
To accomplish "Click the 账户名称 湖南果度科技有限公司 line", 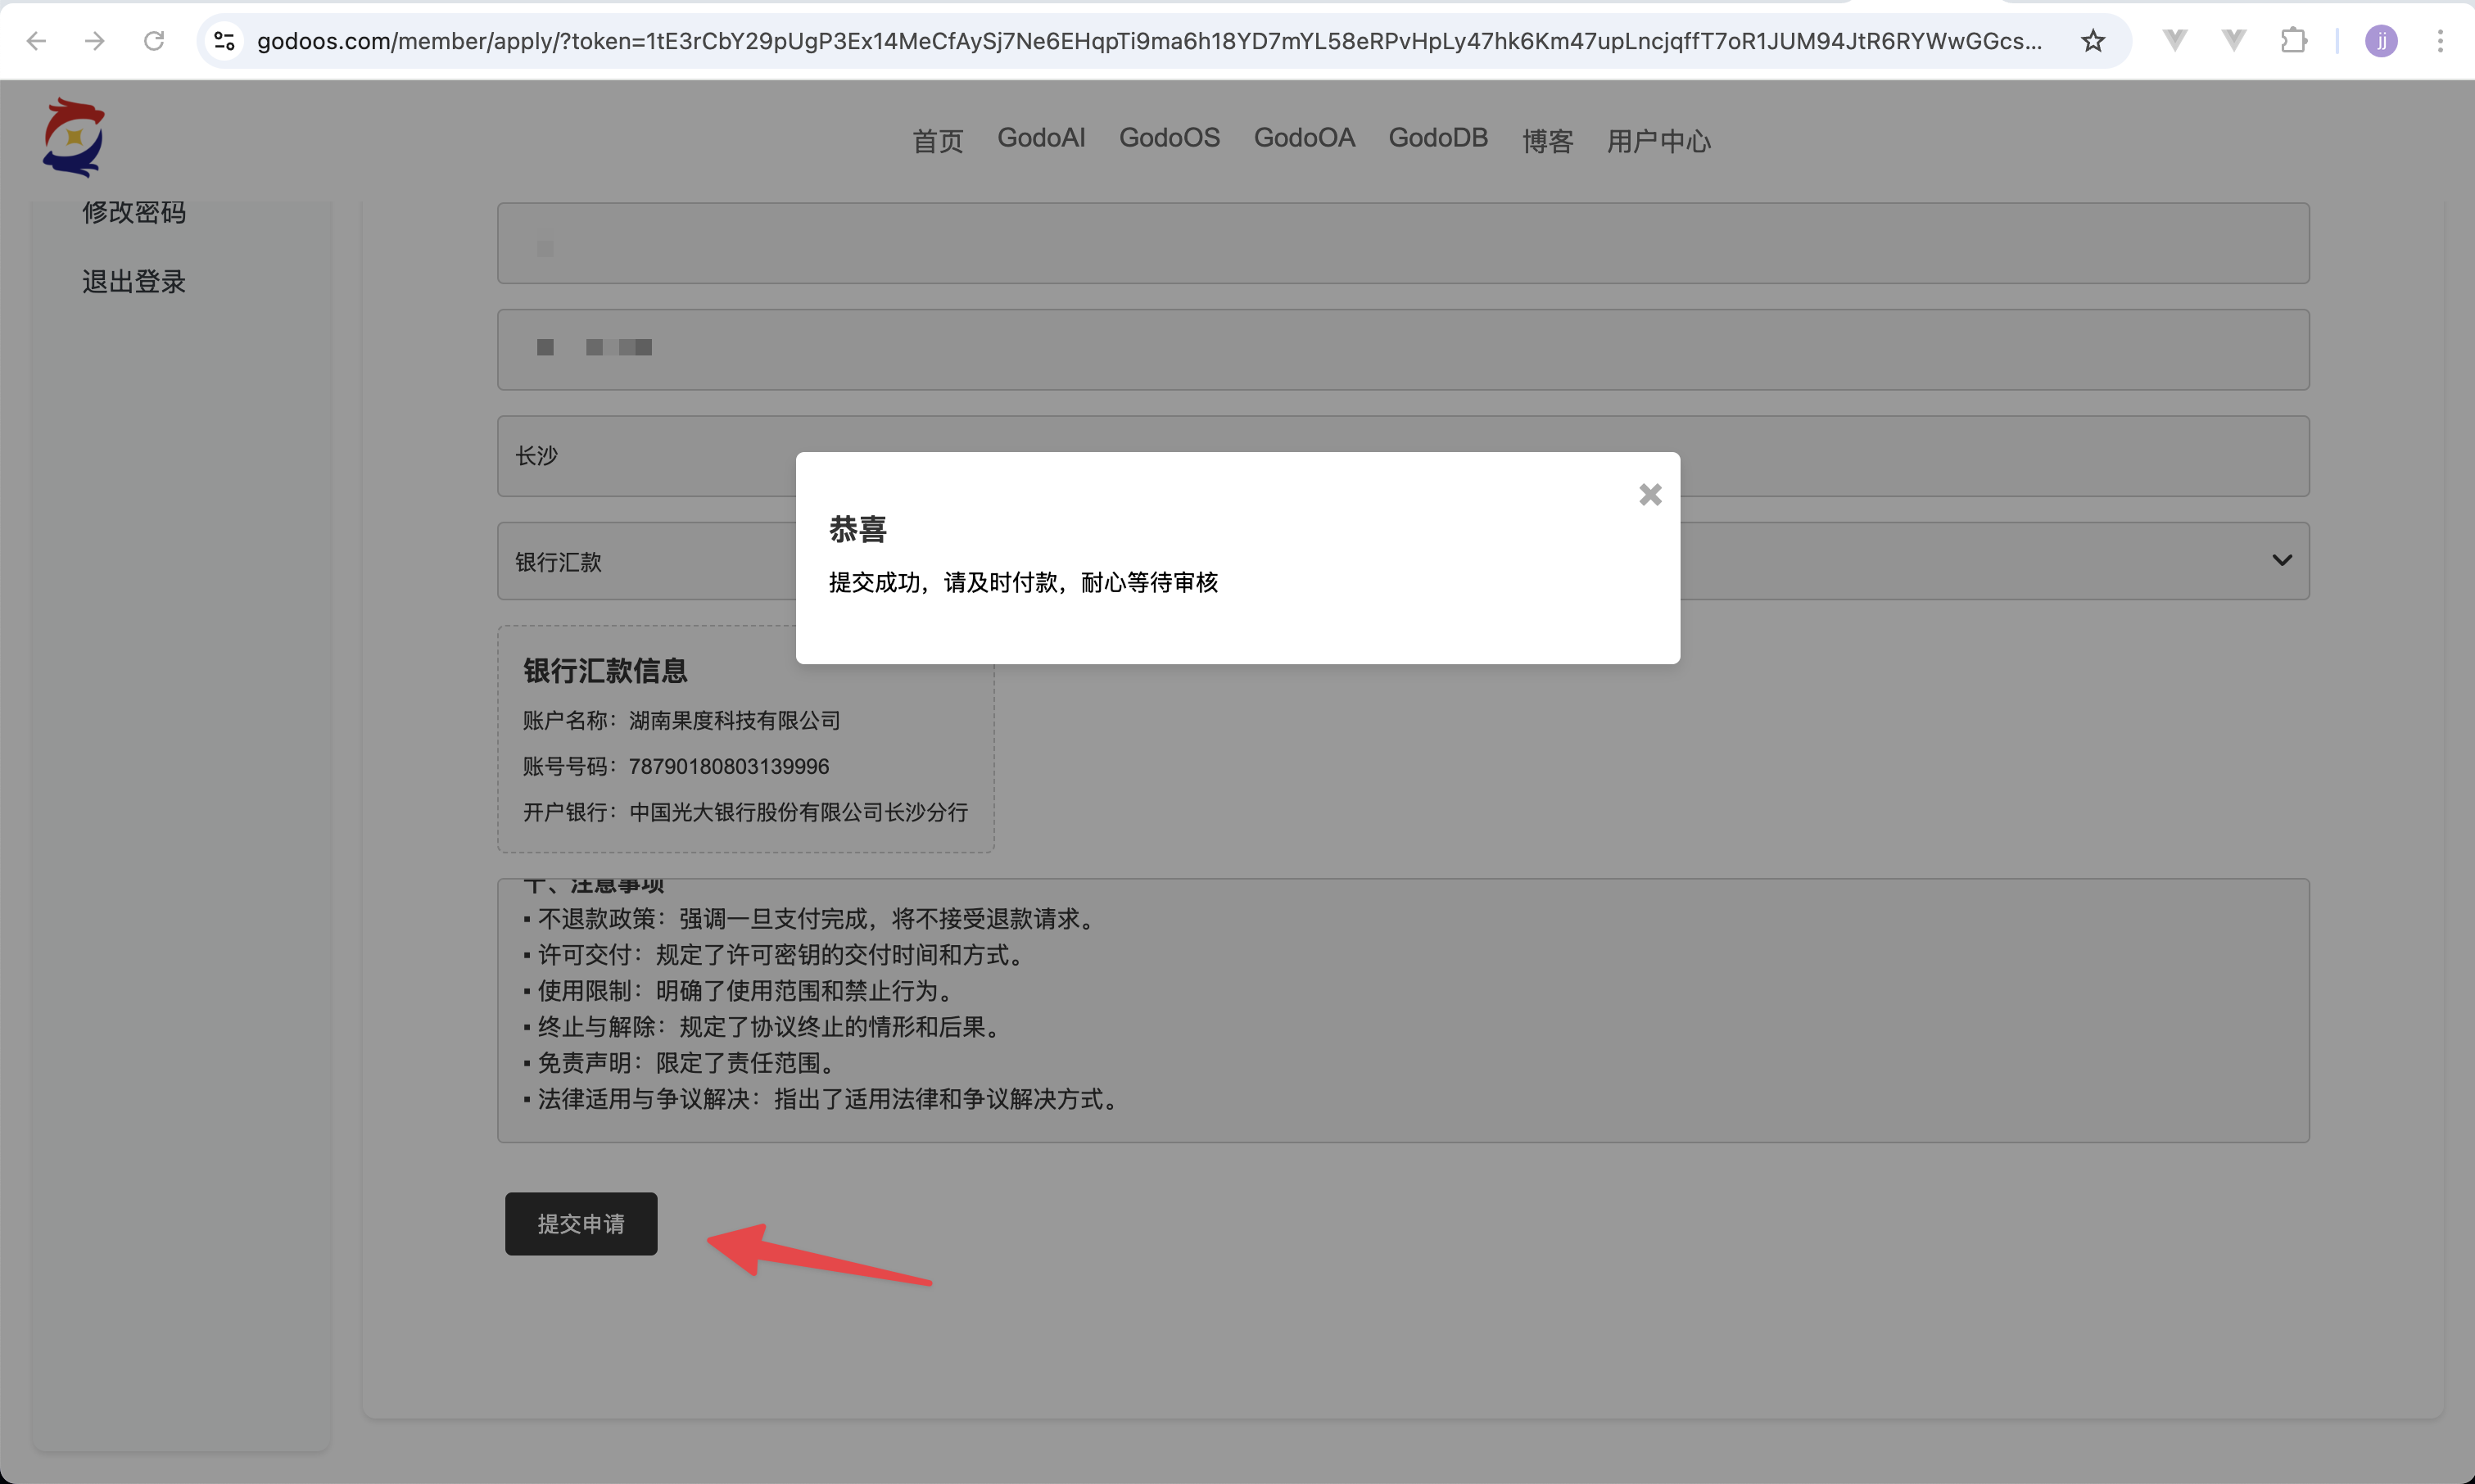I will pos(681,720).
